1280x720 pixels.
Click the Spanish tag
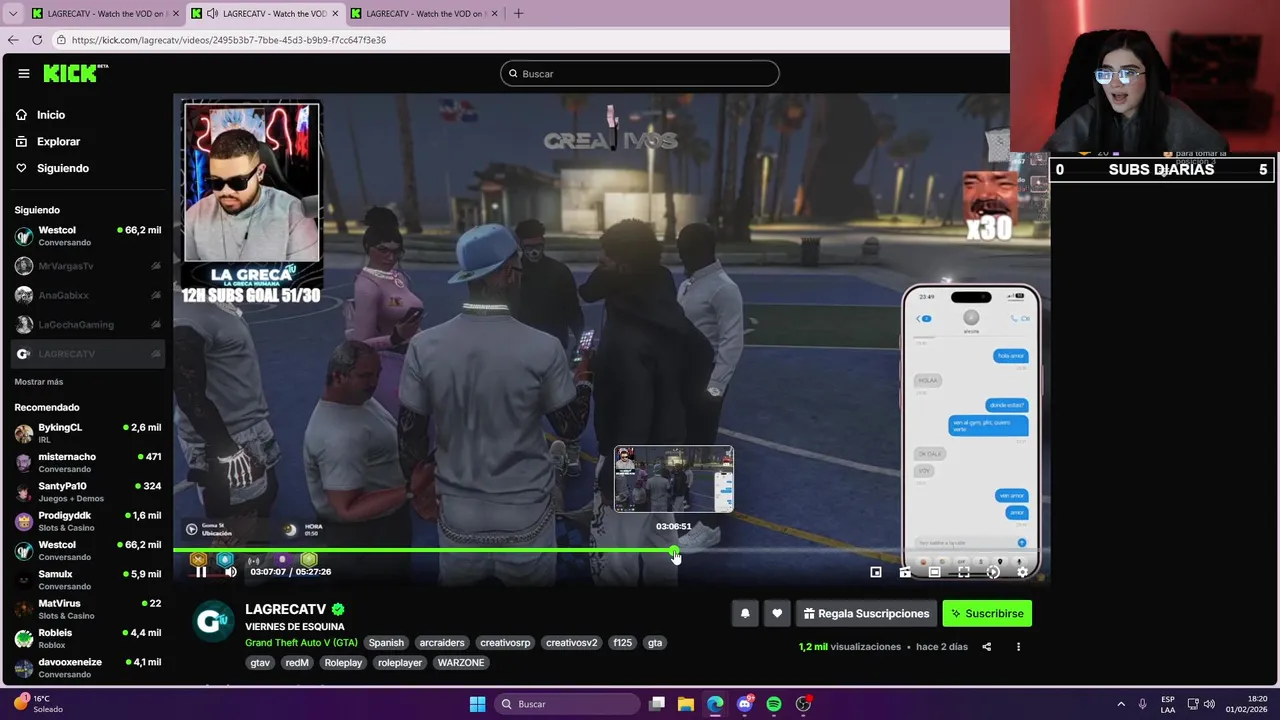(386, 643)
